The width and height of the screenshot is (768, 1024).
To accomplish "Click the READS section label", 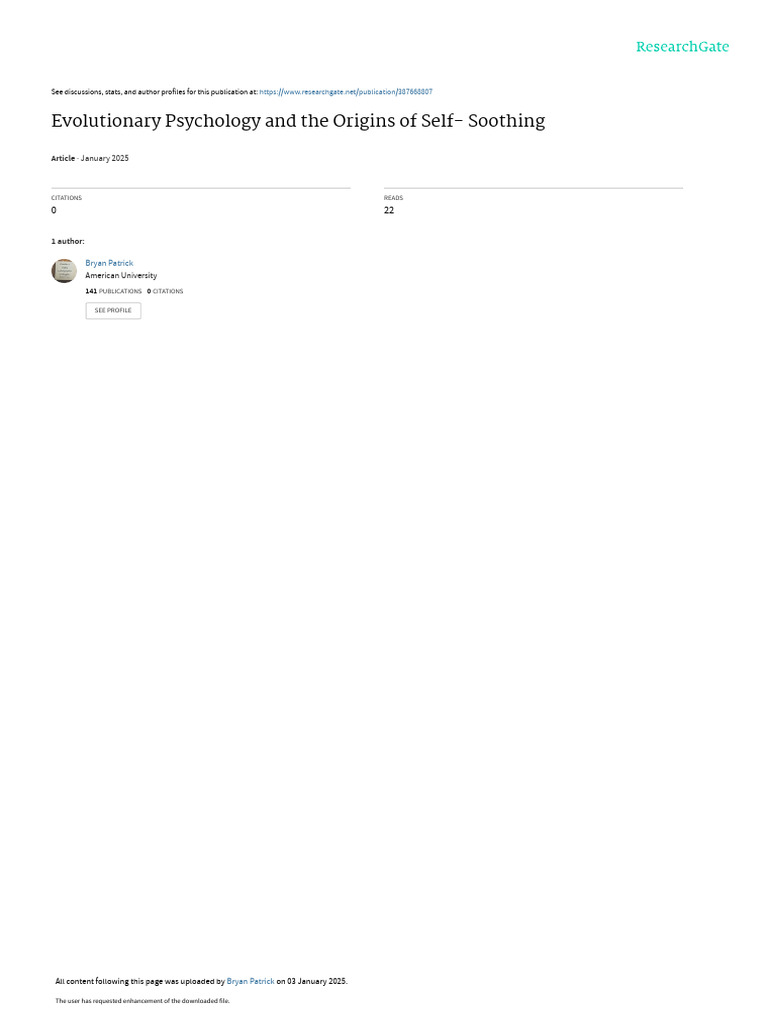I will coord(393,198).
